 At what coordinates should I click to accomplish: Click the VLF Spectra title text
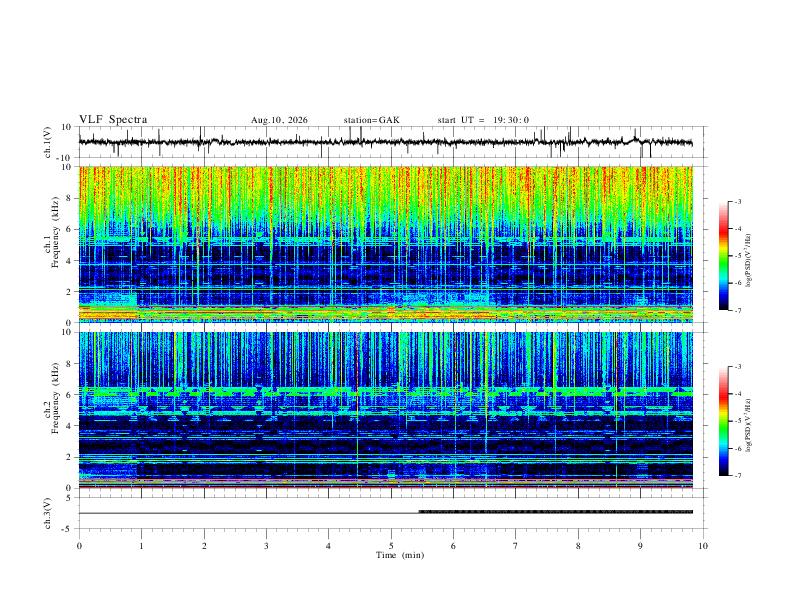113,120
